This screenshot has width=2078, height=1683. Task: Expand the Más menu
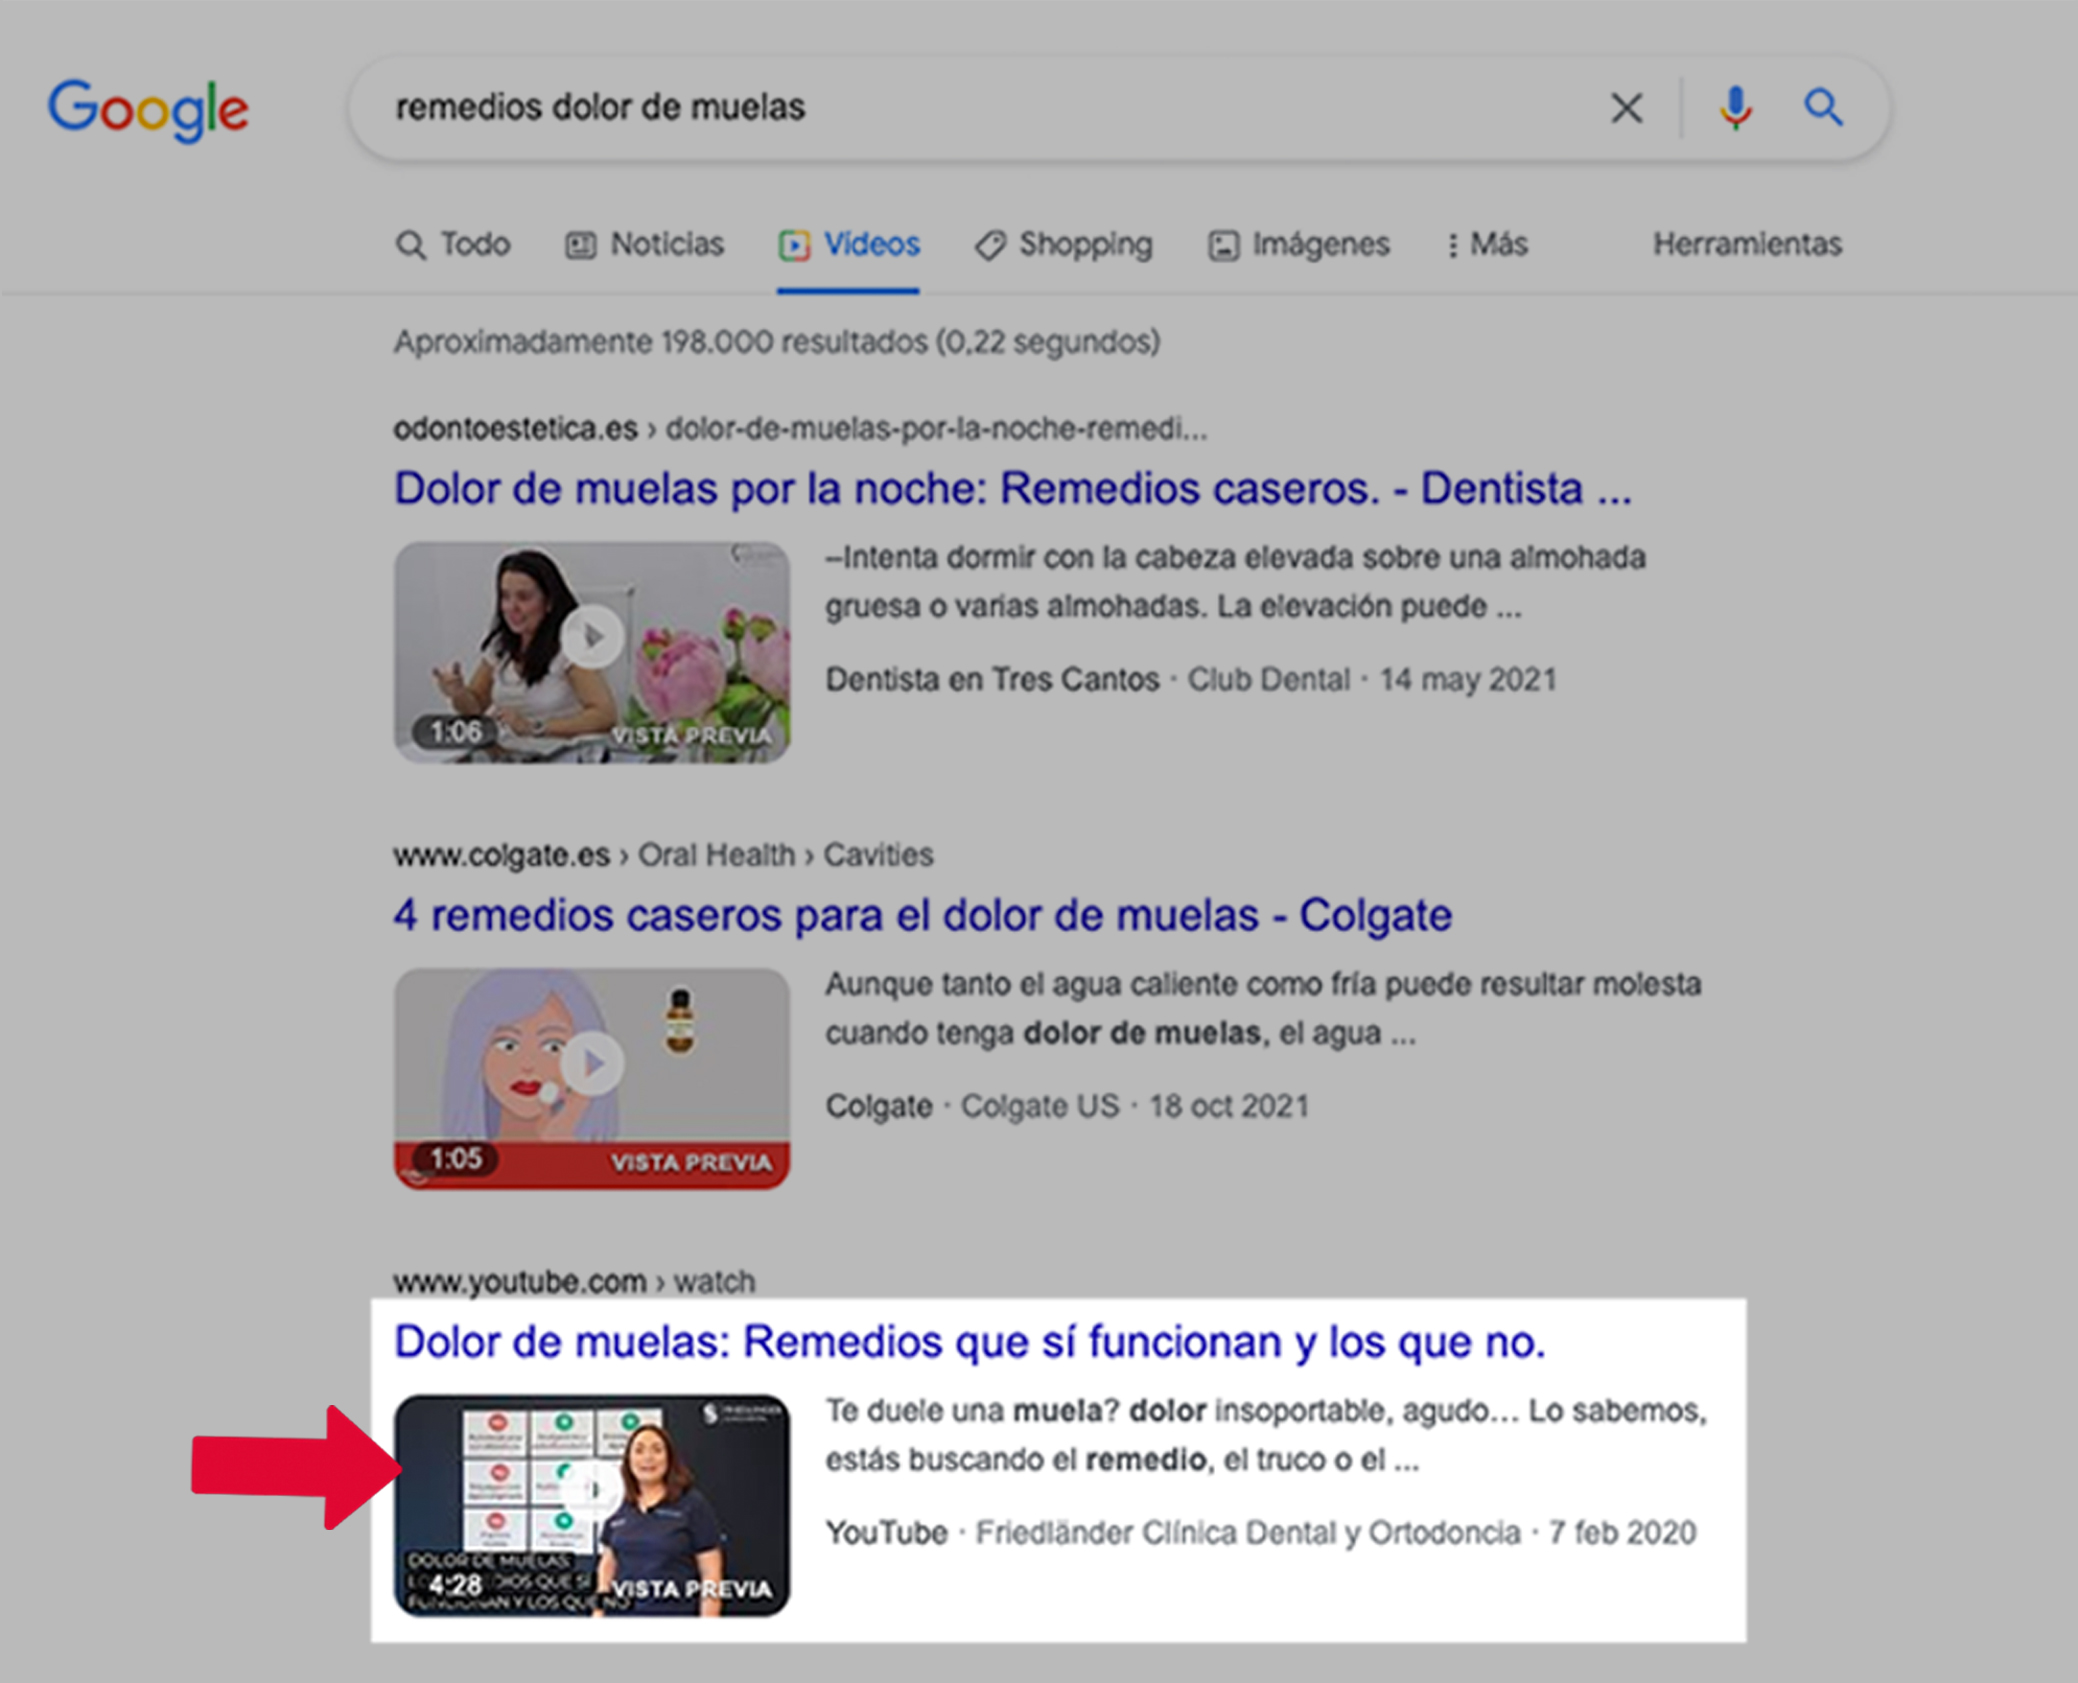click(x=1487, y=244)
